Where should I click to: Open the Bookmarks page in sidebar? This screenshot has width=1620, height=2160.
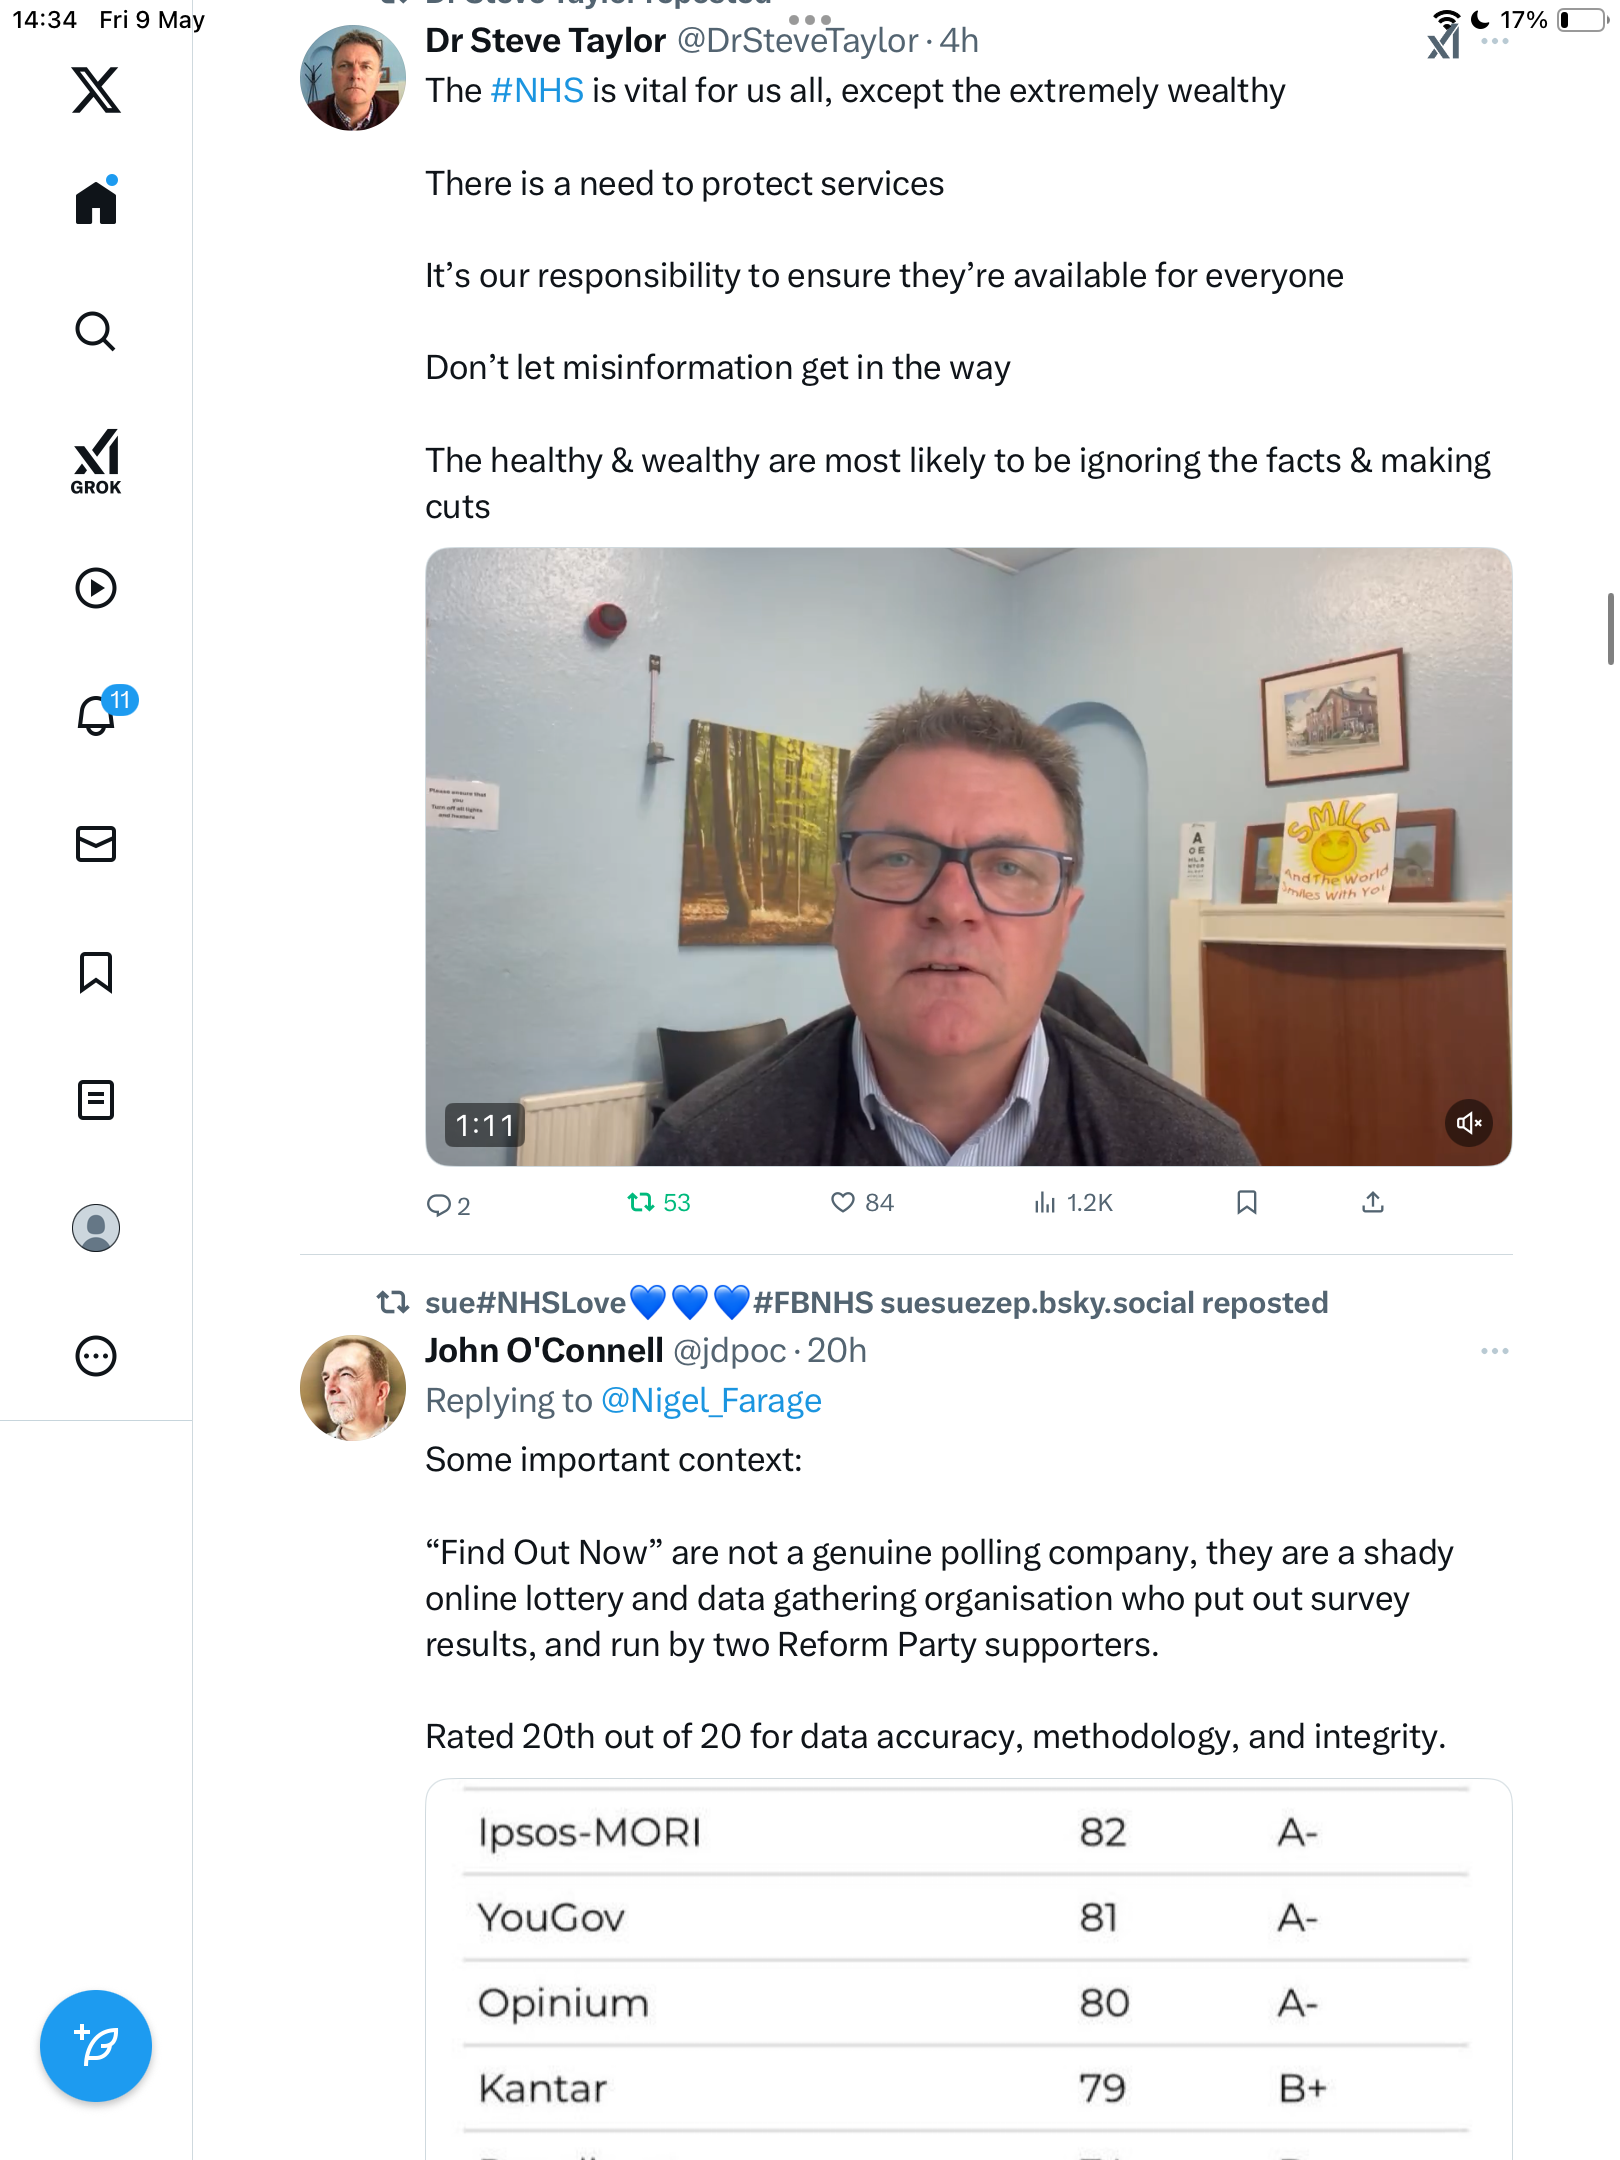[x=96, y=972]
